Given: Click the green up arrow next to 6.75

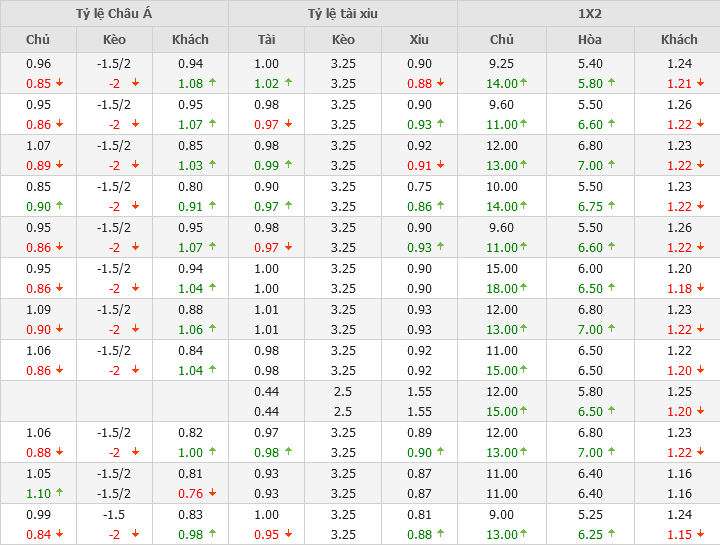Looking at the screenshot, I should (x=611, y=206).
